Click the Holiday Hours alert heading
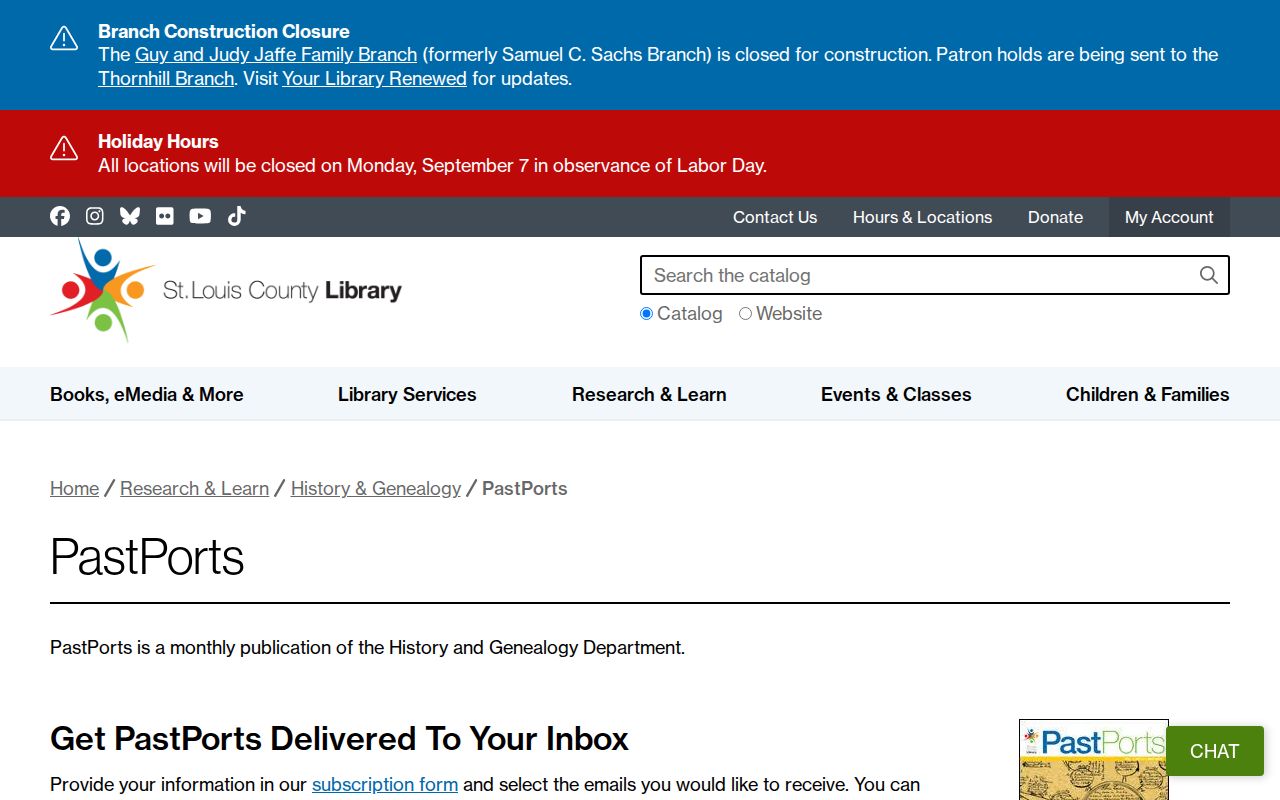Viewport: 1280px width, 800px height. (x=158, y=141)
